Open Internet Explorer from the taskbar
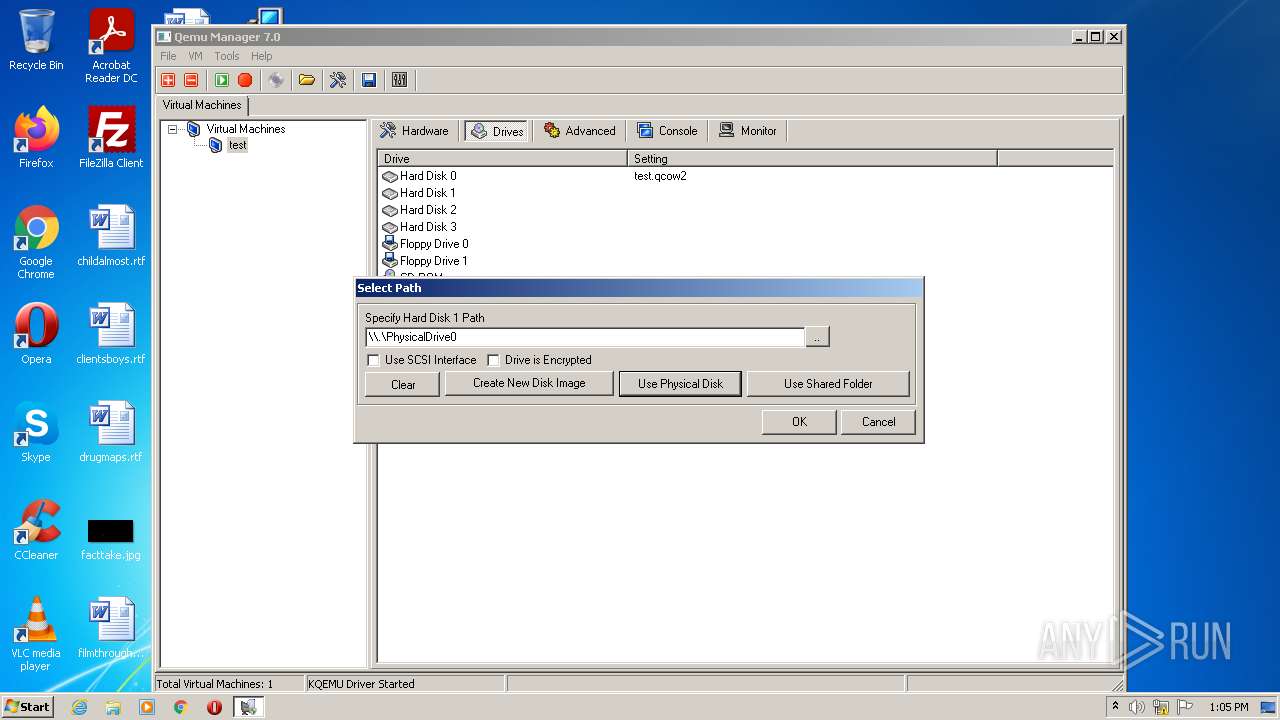The image size is (1280, 720). click(x=79, y=707)
